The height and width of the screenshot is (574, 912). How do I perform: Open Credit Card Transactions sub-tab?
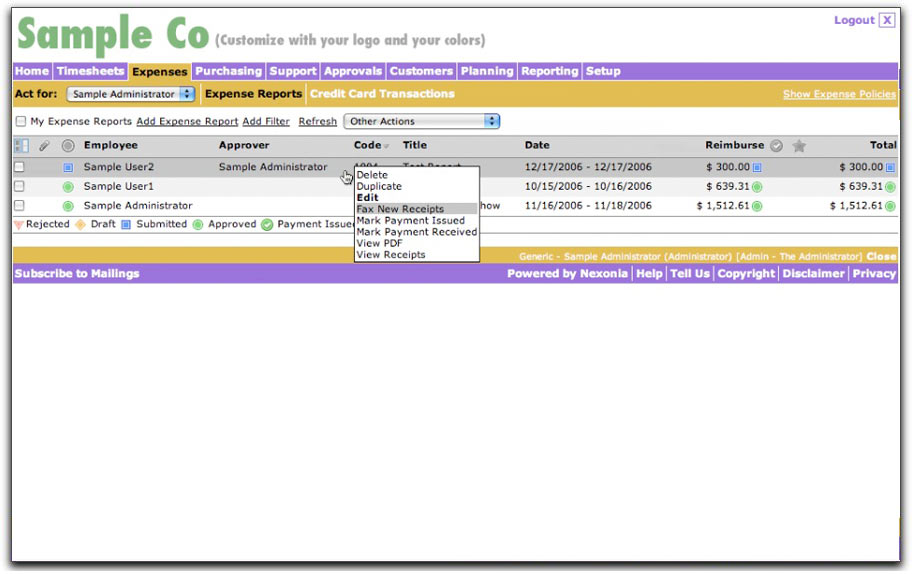coord(382,94)
